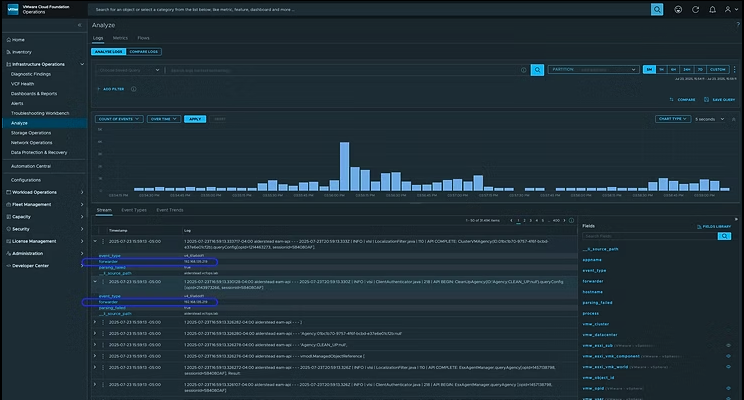The image size is (744, 400).
Task: Switch to the Metrics tab
Action: tap(120, 38)
